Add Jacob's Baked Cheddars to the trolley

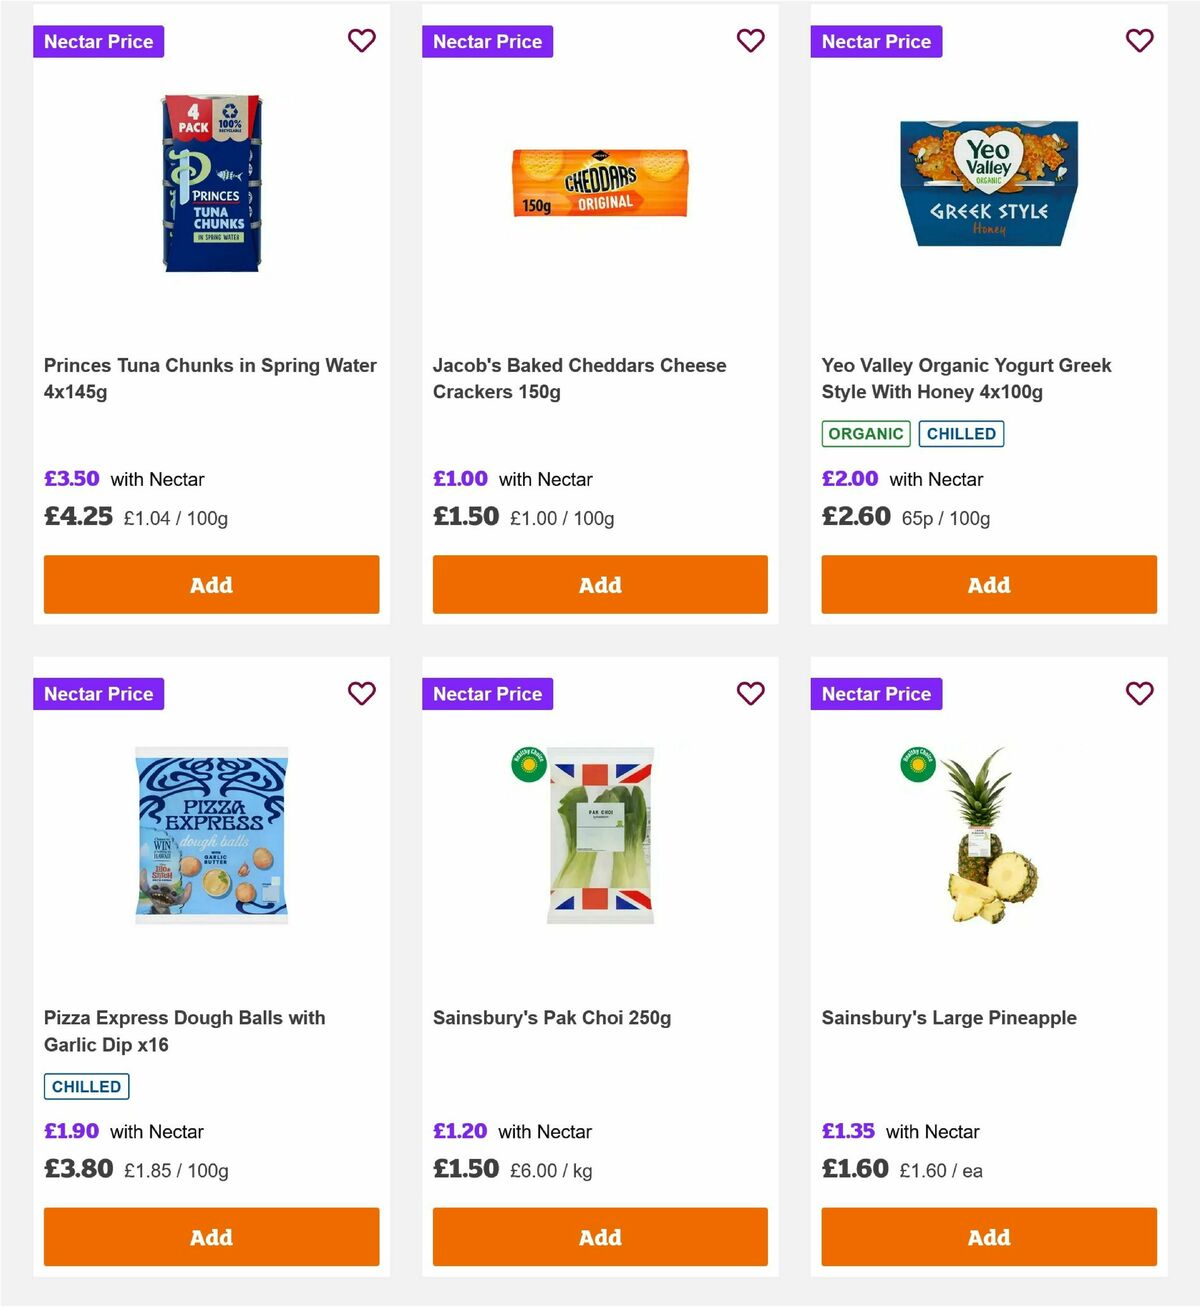tap(599, 584)
